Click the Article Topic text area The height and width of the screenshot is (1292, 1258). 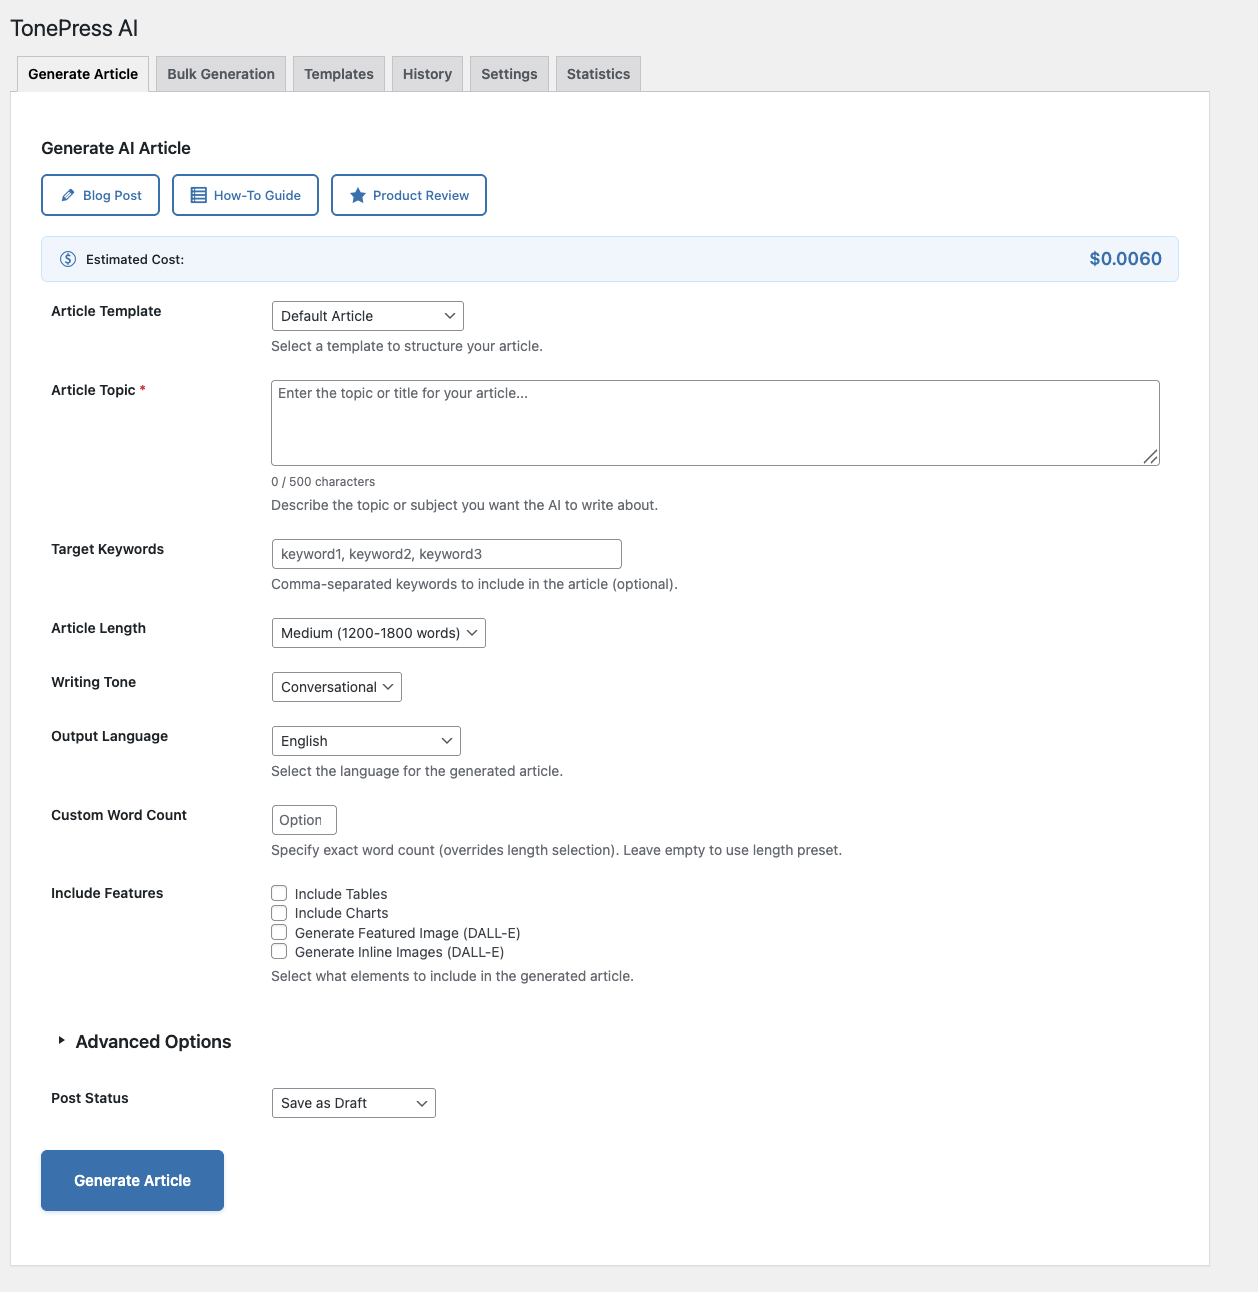(715, 423)
